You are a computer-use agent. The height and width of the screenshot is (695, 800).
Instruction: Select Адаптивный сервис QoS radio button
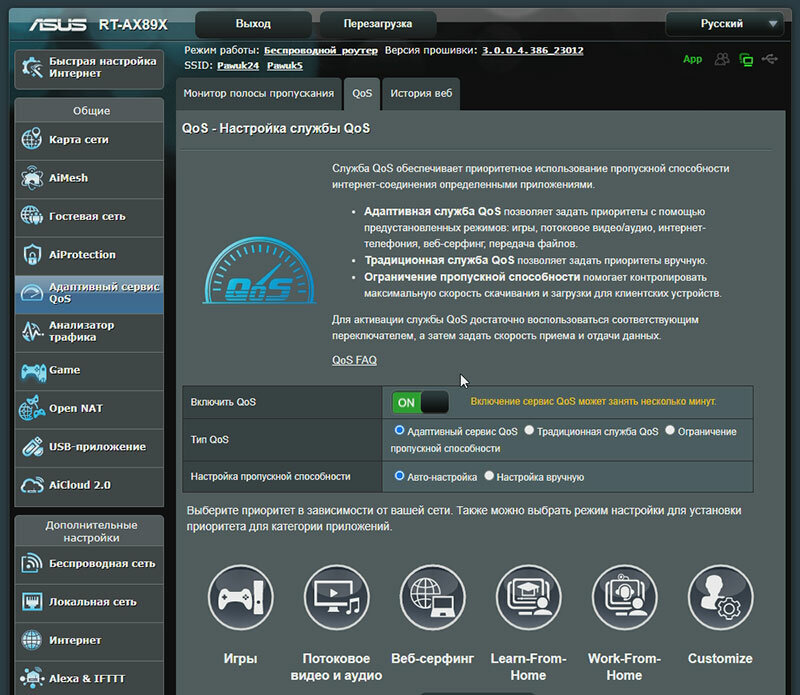pyautogui.click(x=399, y=430)
